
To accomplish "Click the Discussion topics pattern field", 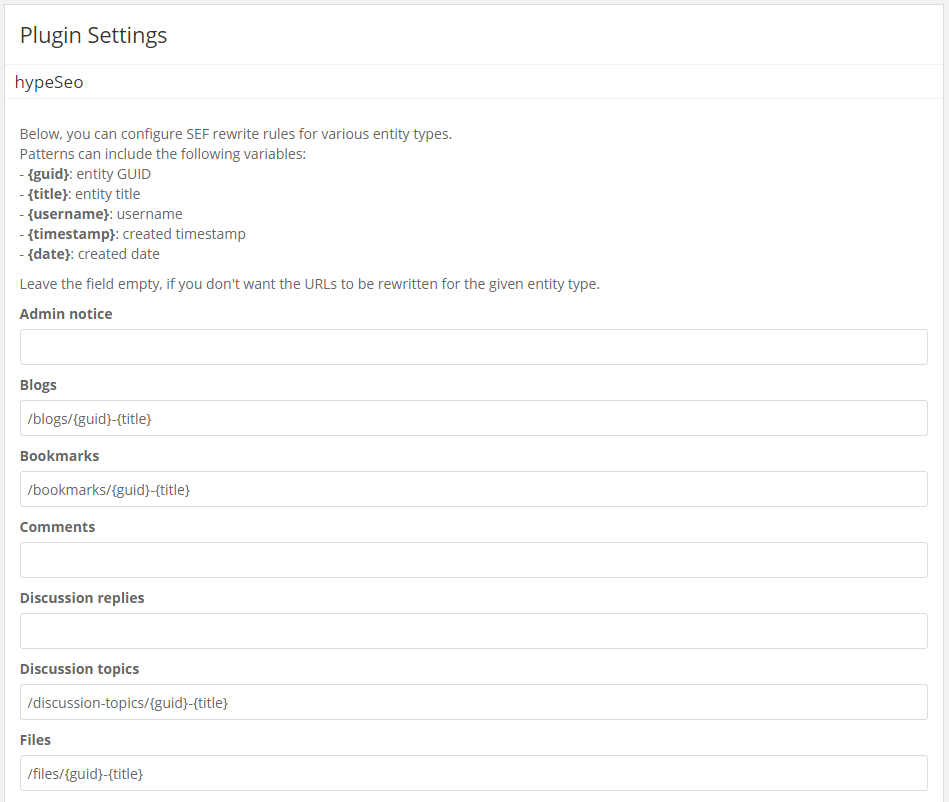I will click(x=473, y=702).
